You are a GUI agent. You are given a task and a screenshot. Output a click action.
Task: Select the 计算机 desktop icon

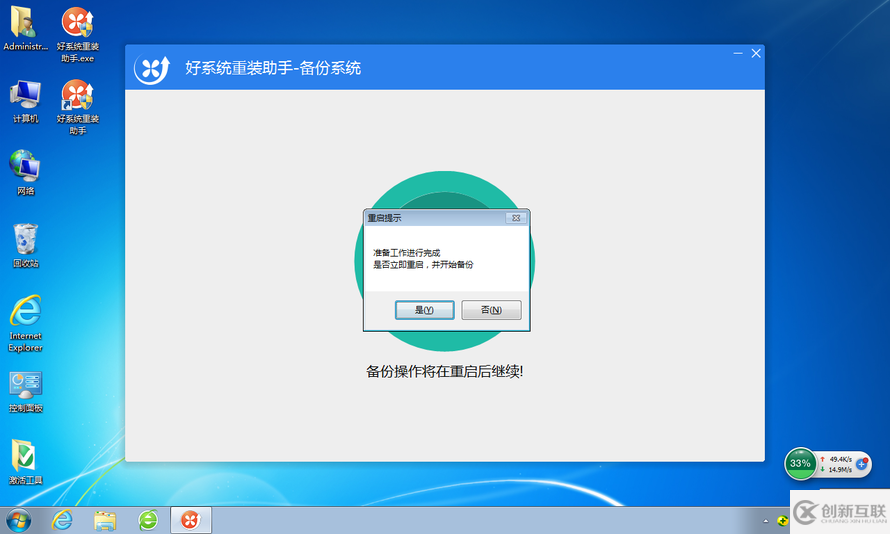[26, 102]
